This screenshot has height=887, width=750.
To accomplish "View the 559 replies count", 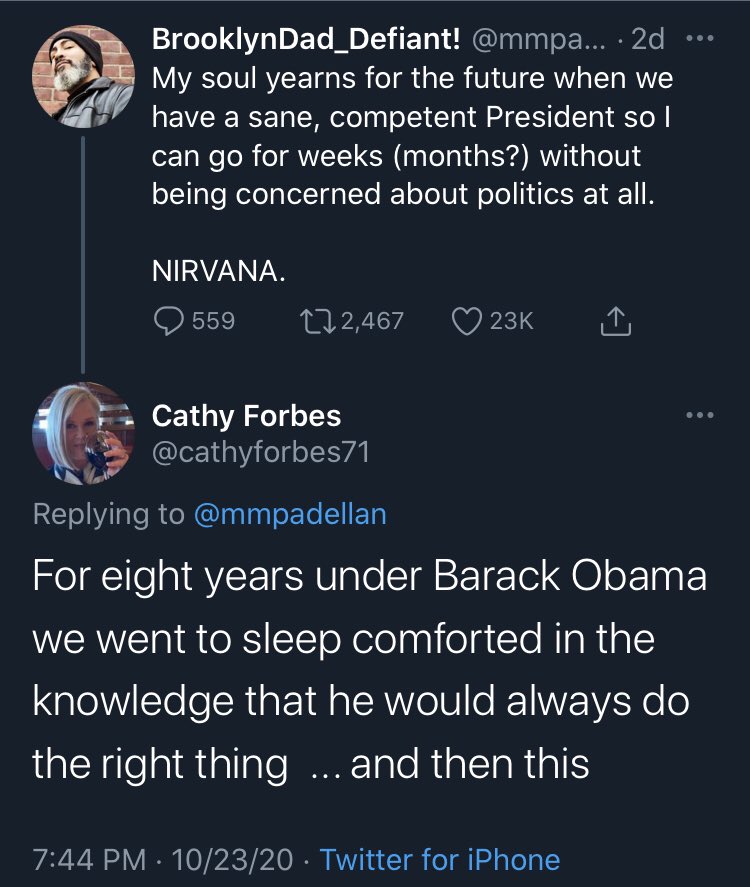I will pos(213,320).
